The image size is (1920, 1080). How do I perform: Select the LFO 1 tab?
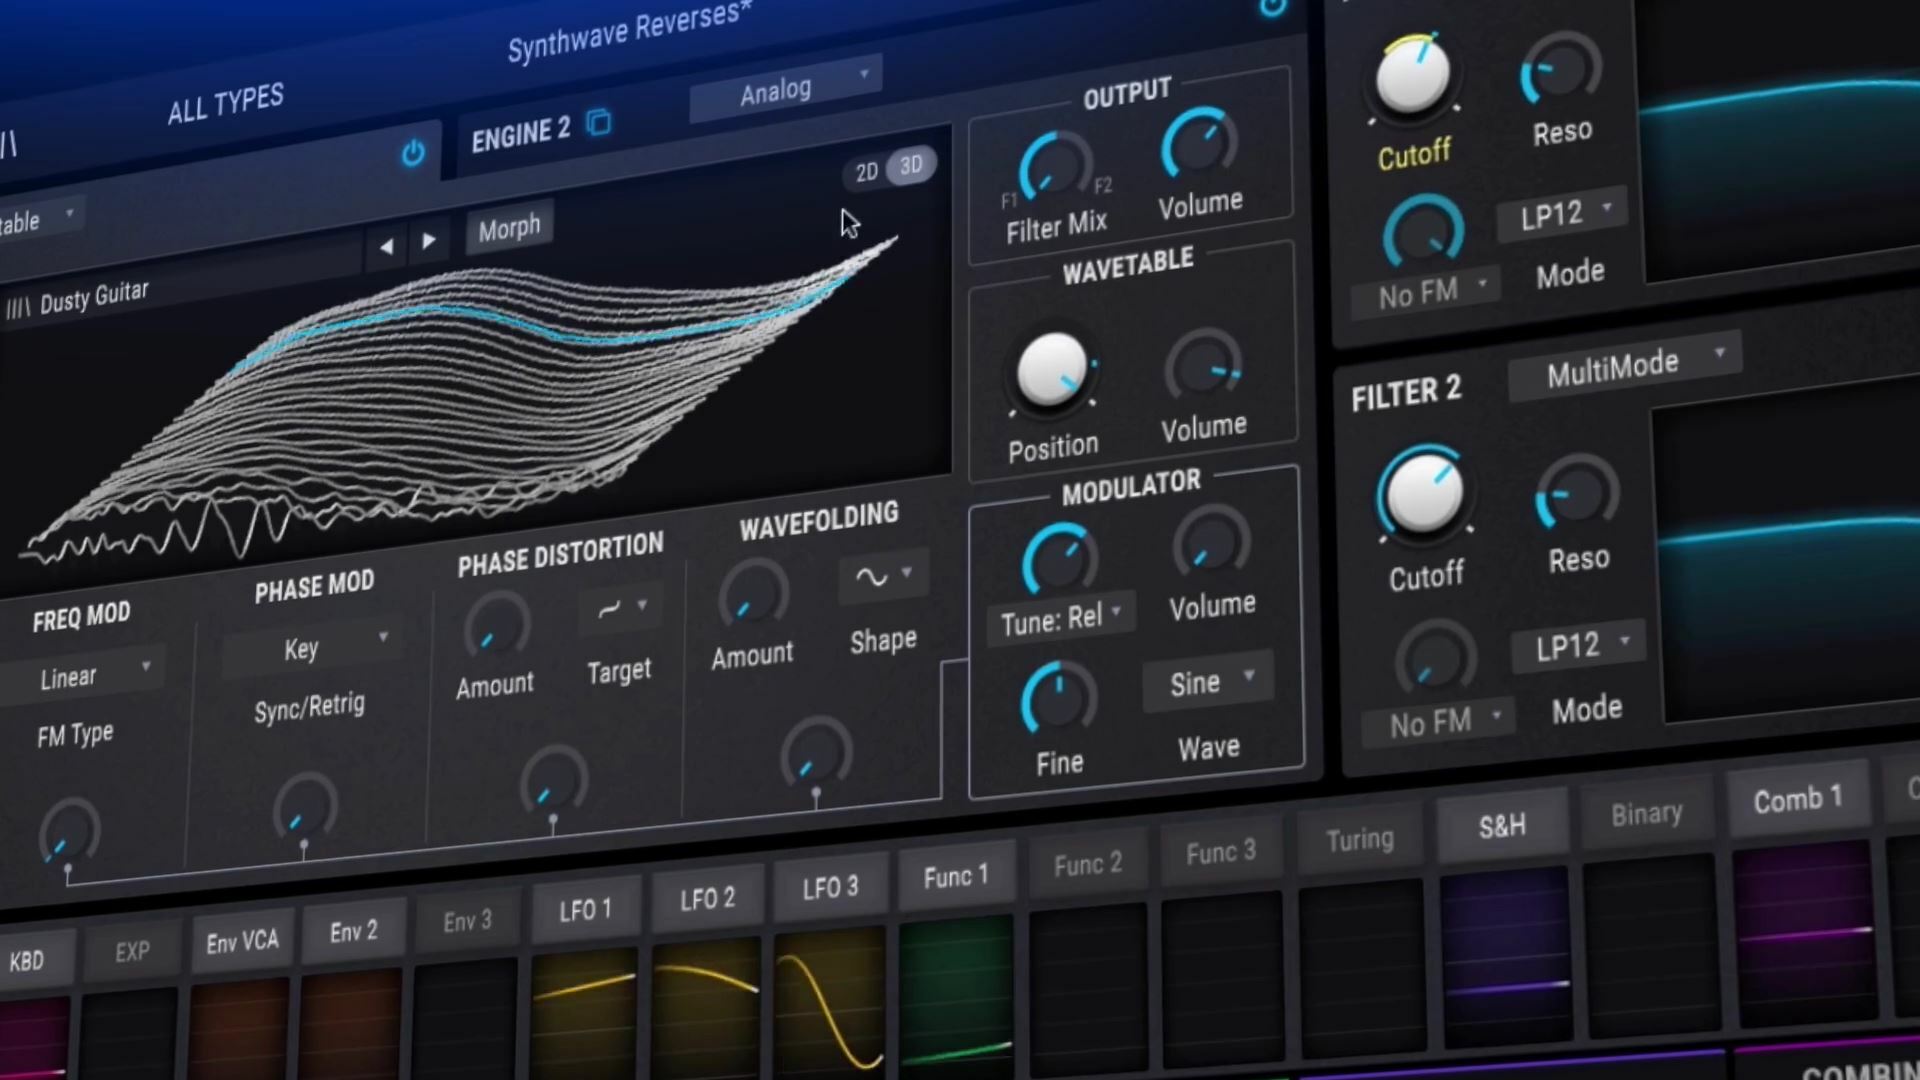585,909
